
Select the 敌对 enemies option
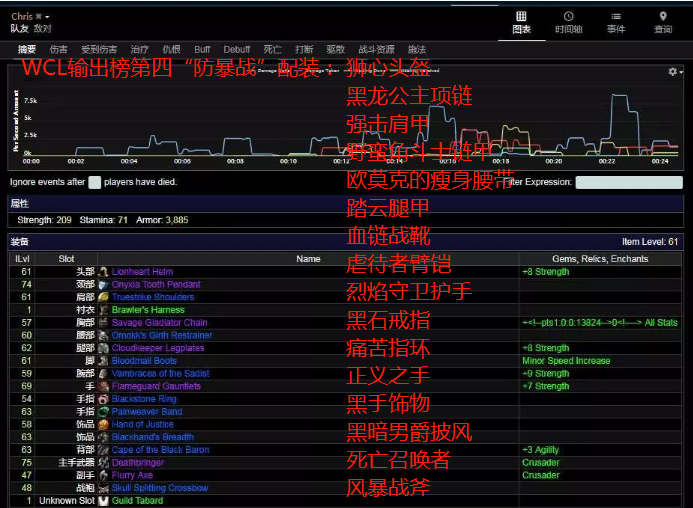click(x=42, y=29)
